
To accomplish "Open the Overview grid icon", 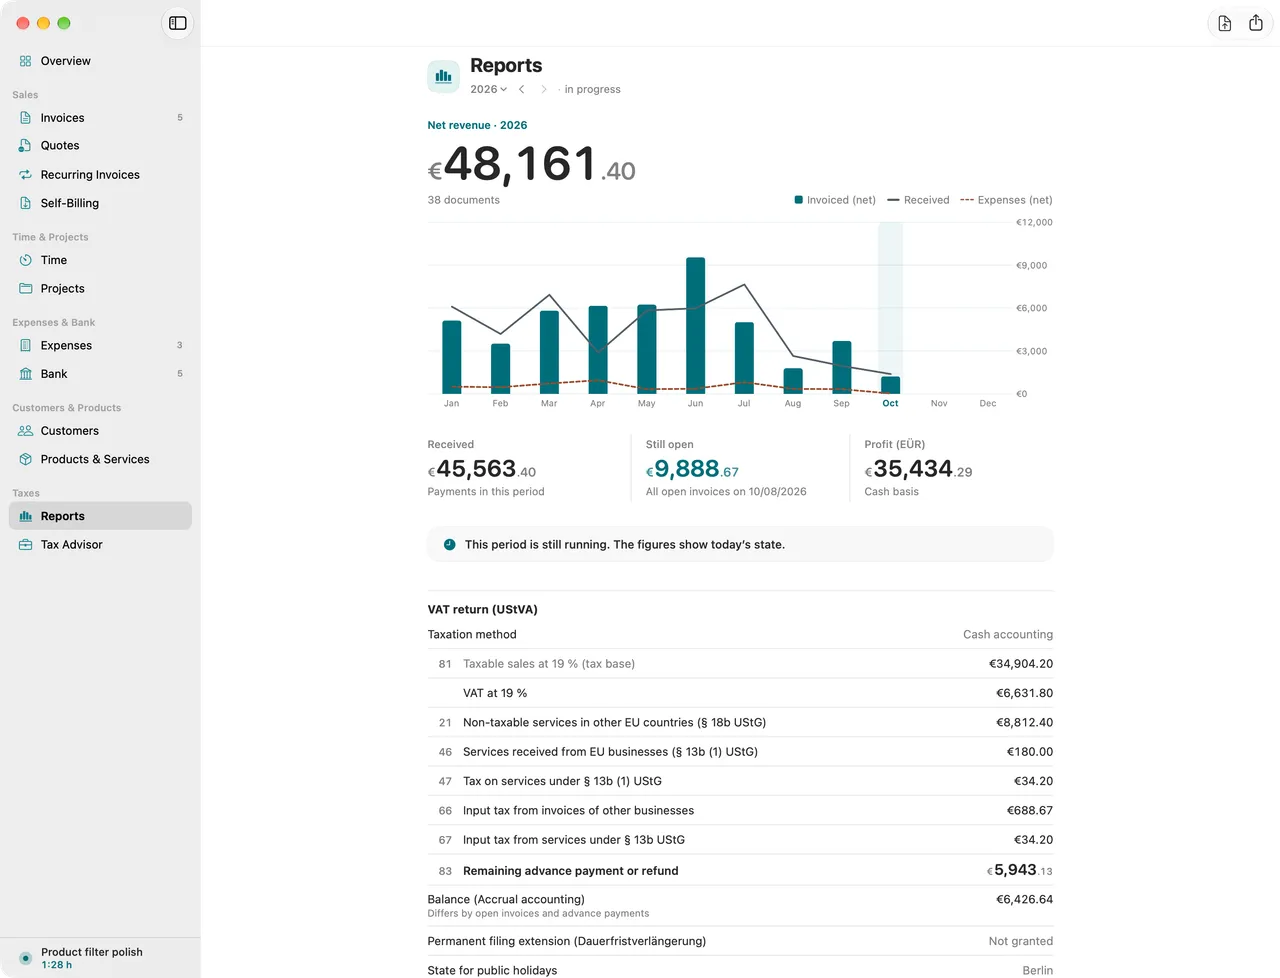I will click(x=26, y=61).
